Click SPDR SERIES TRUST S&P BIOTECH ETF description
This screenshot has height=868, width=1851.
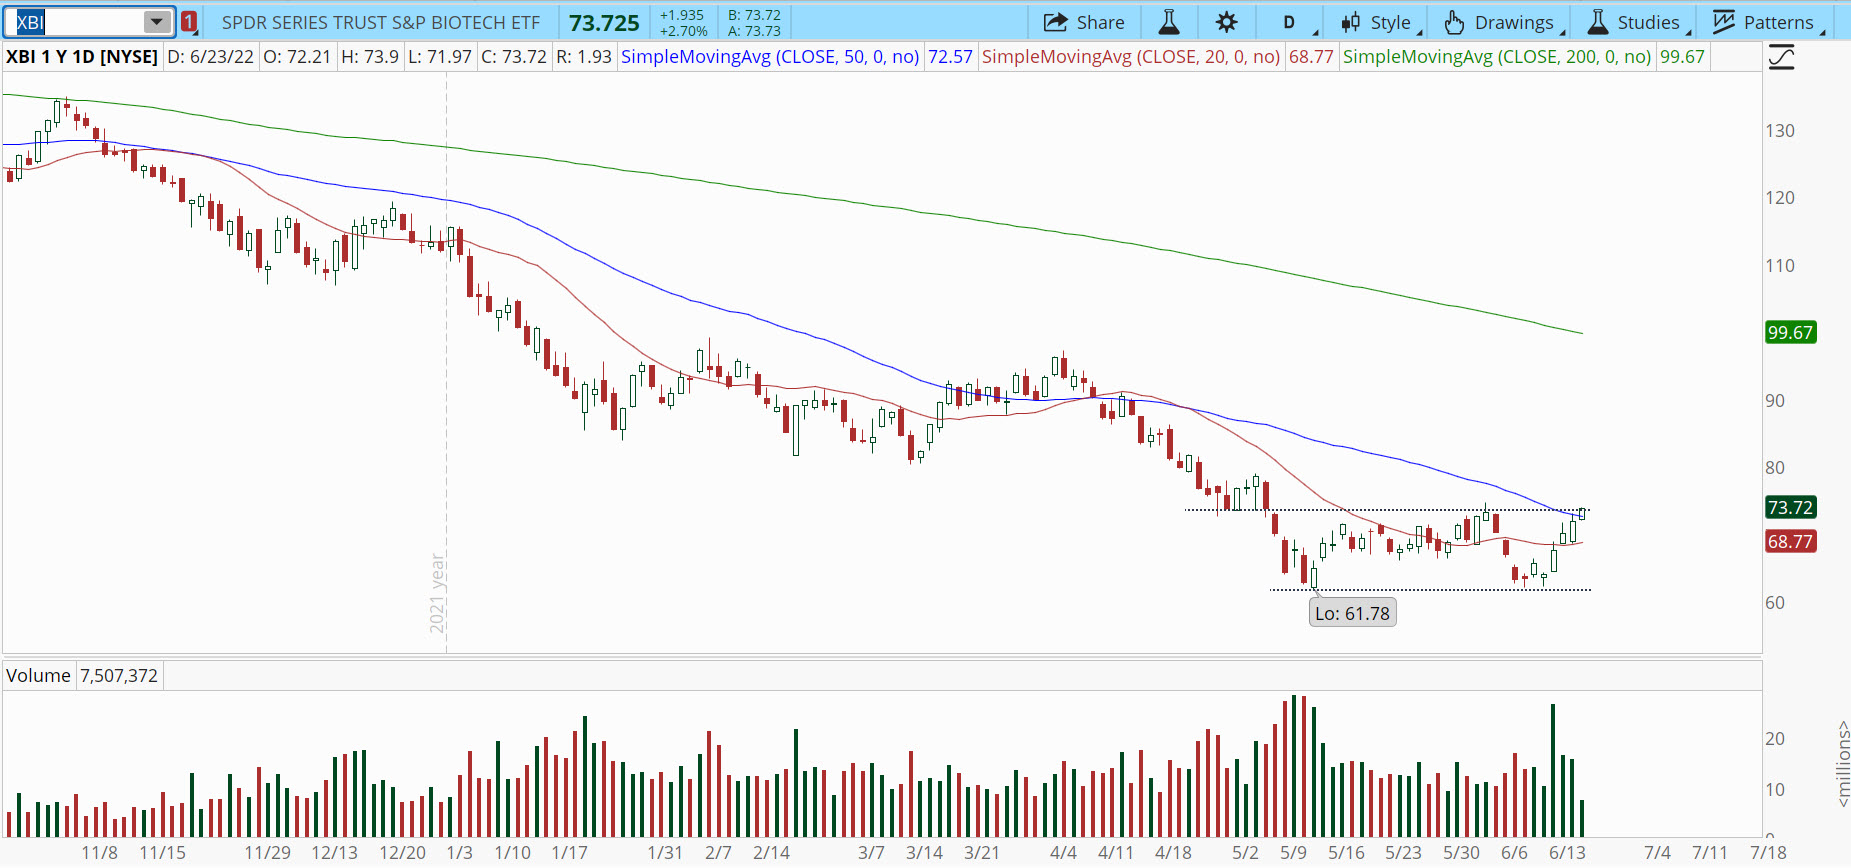coord(381,22)
